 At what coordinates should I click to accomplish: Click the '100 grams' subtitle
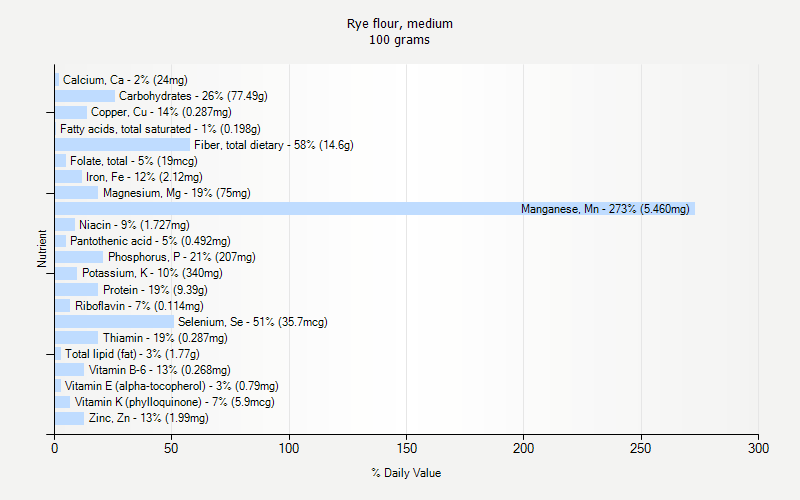[x=399, y=40]
